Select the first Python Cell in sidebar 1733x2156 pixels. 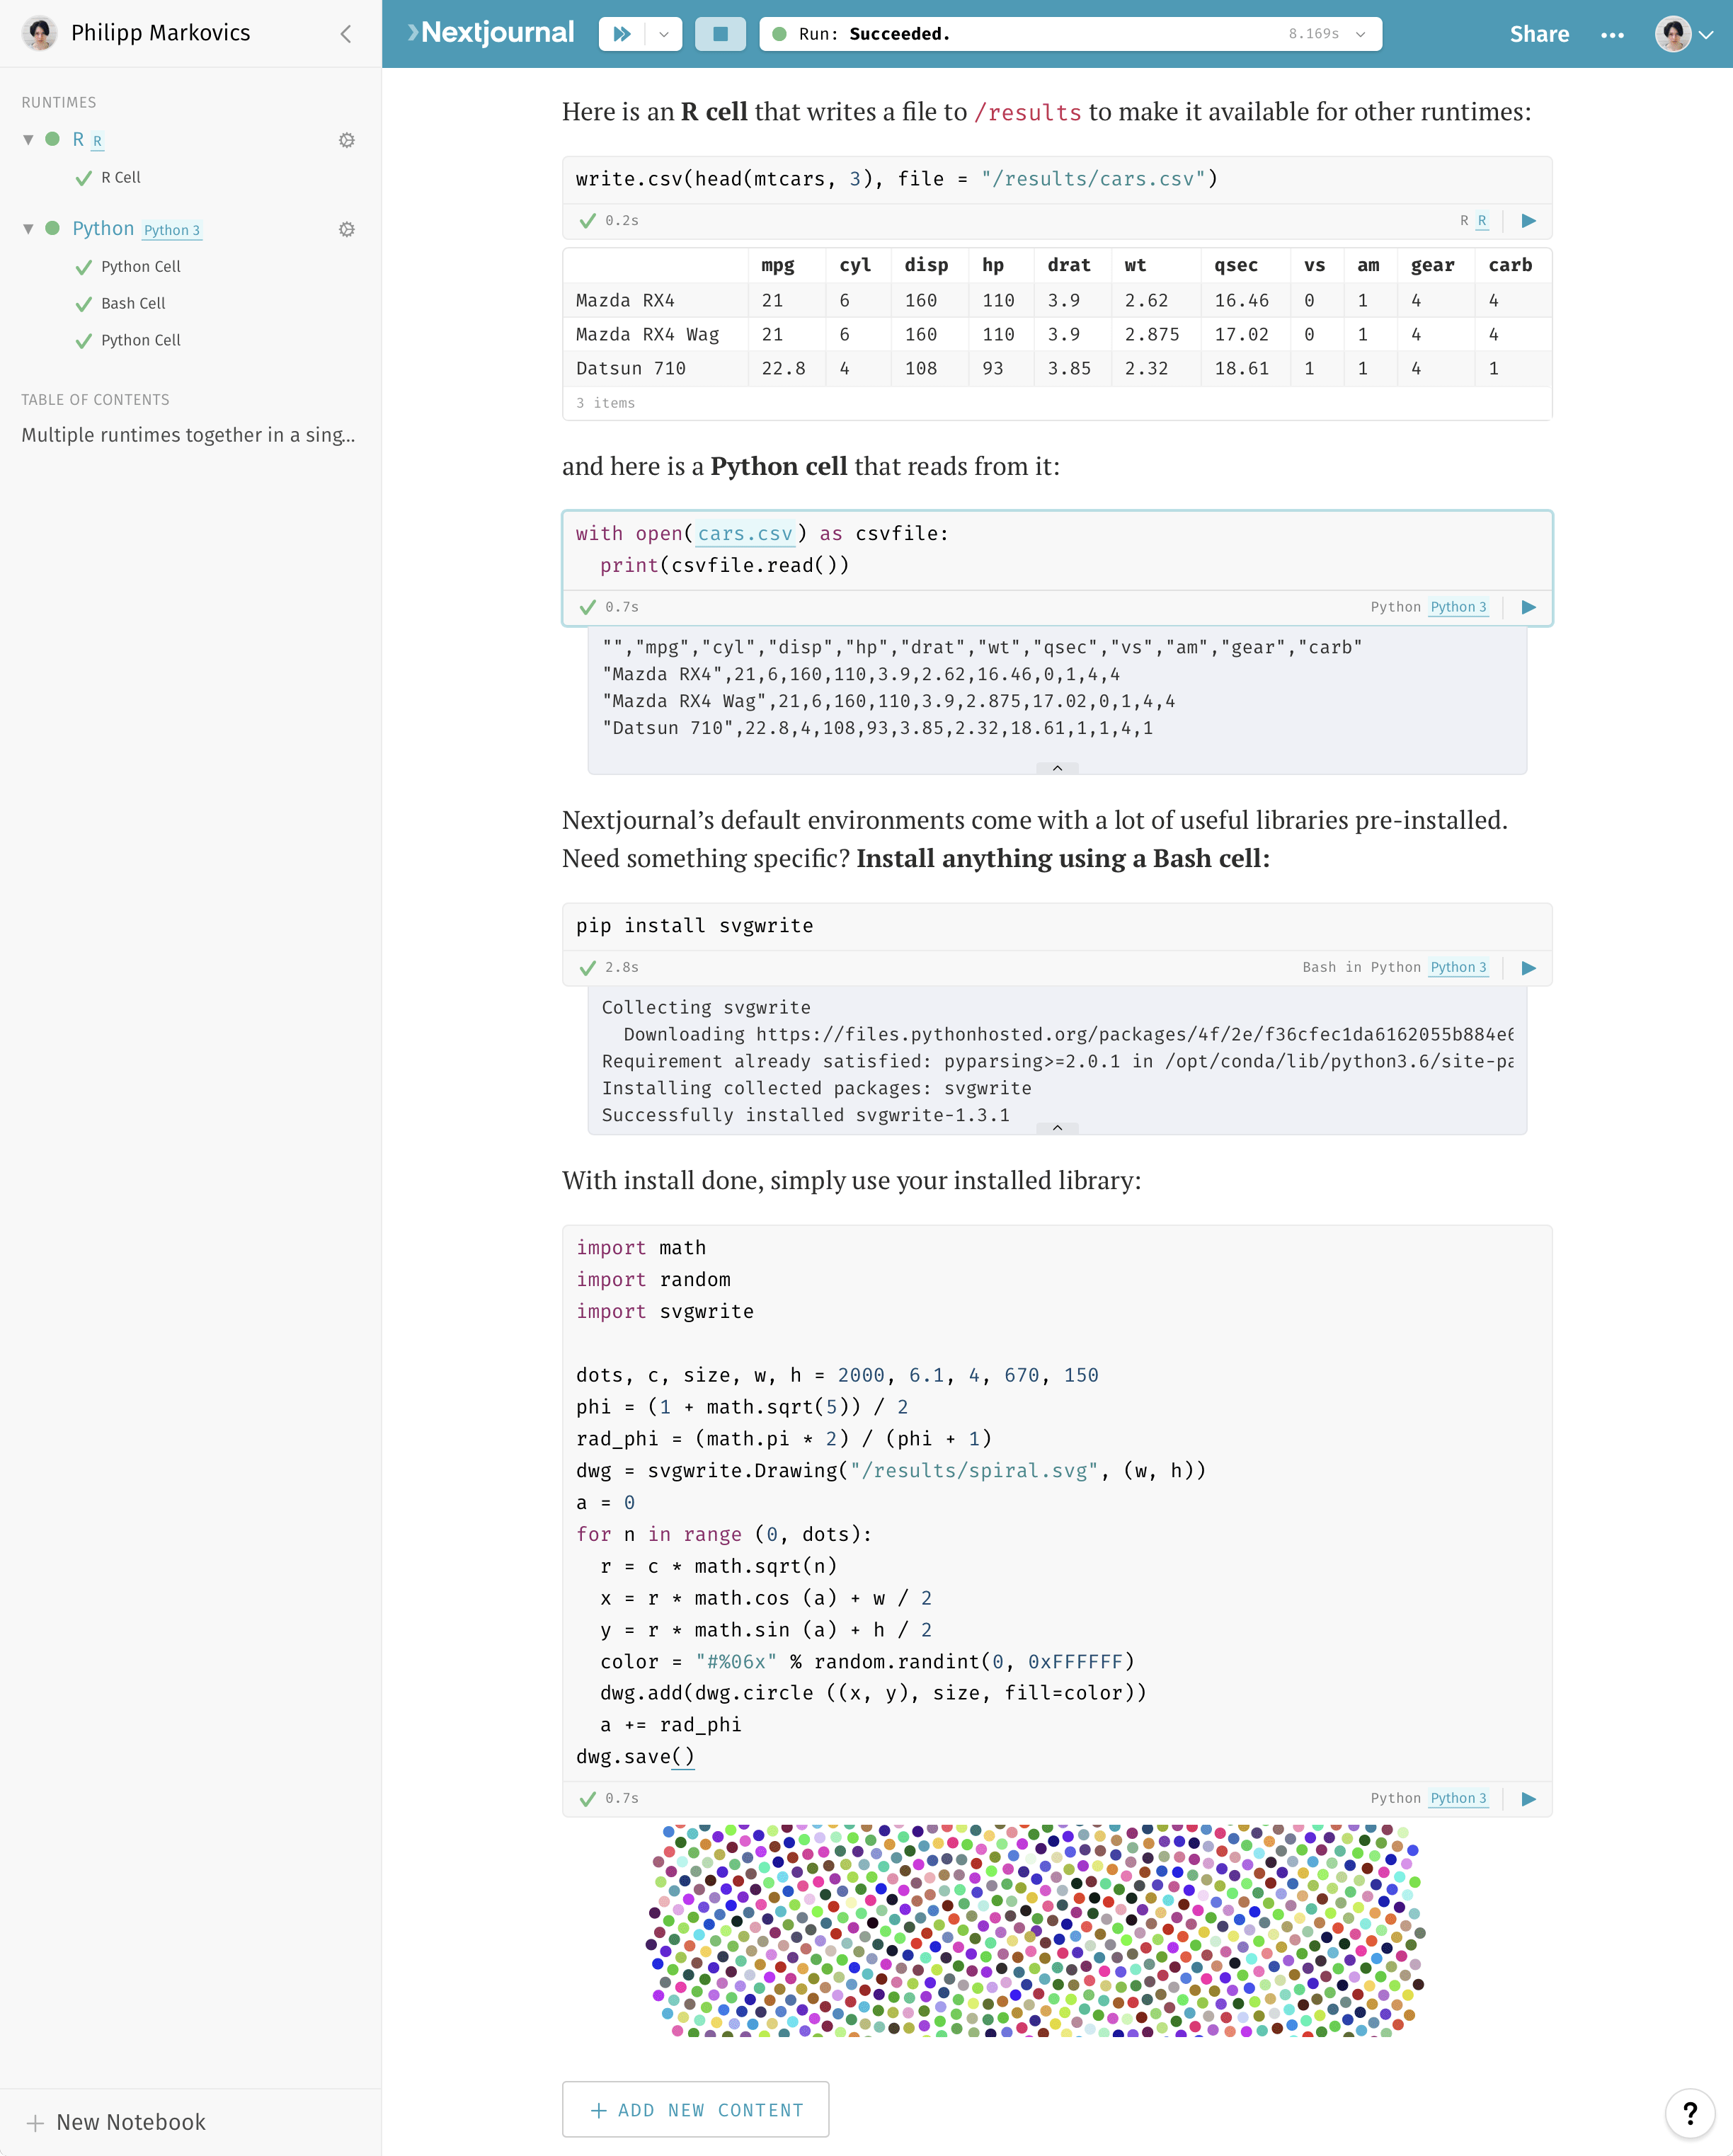click(140, 267)
